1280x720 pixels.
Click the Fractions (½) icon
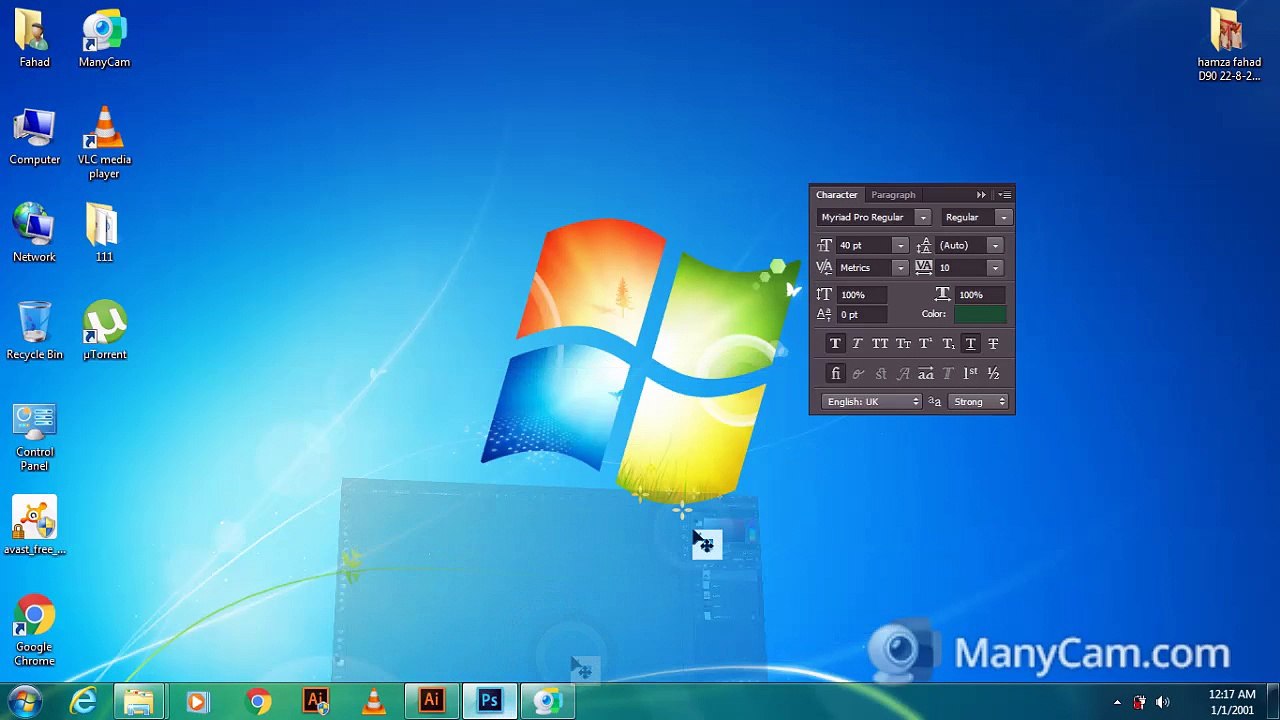[x=993, y=374]
